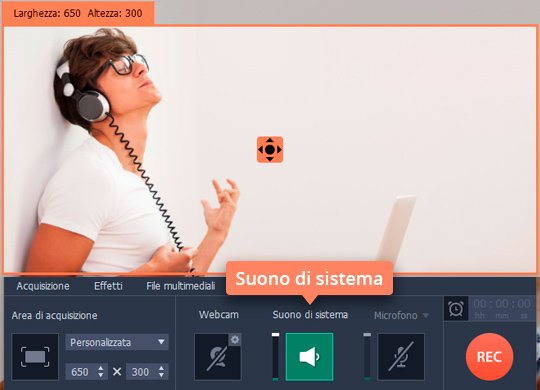Click the orange move-area crosshair handle

(x=270, y=150)
